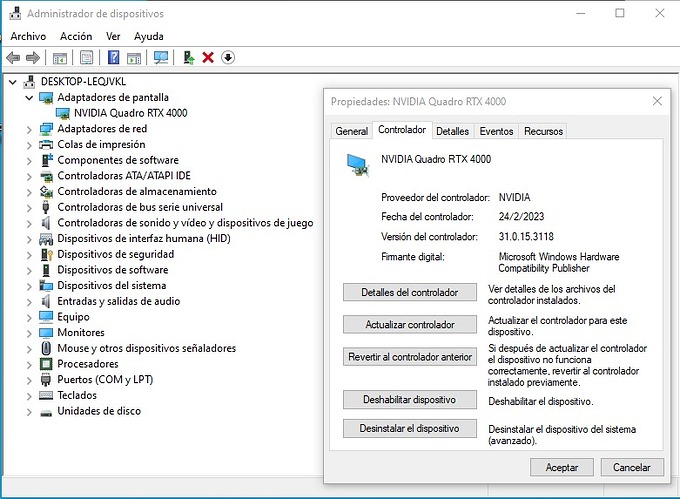Image resolution: width=680 pixels, height=499 pixels.
Task: Click the Teclados keyboard icon
Action: (x=46, y=395)
